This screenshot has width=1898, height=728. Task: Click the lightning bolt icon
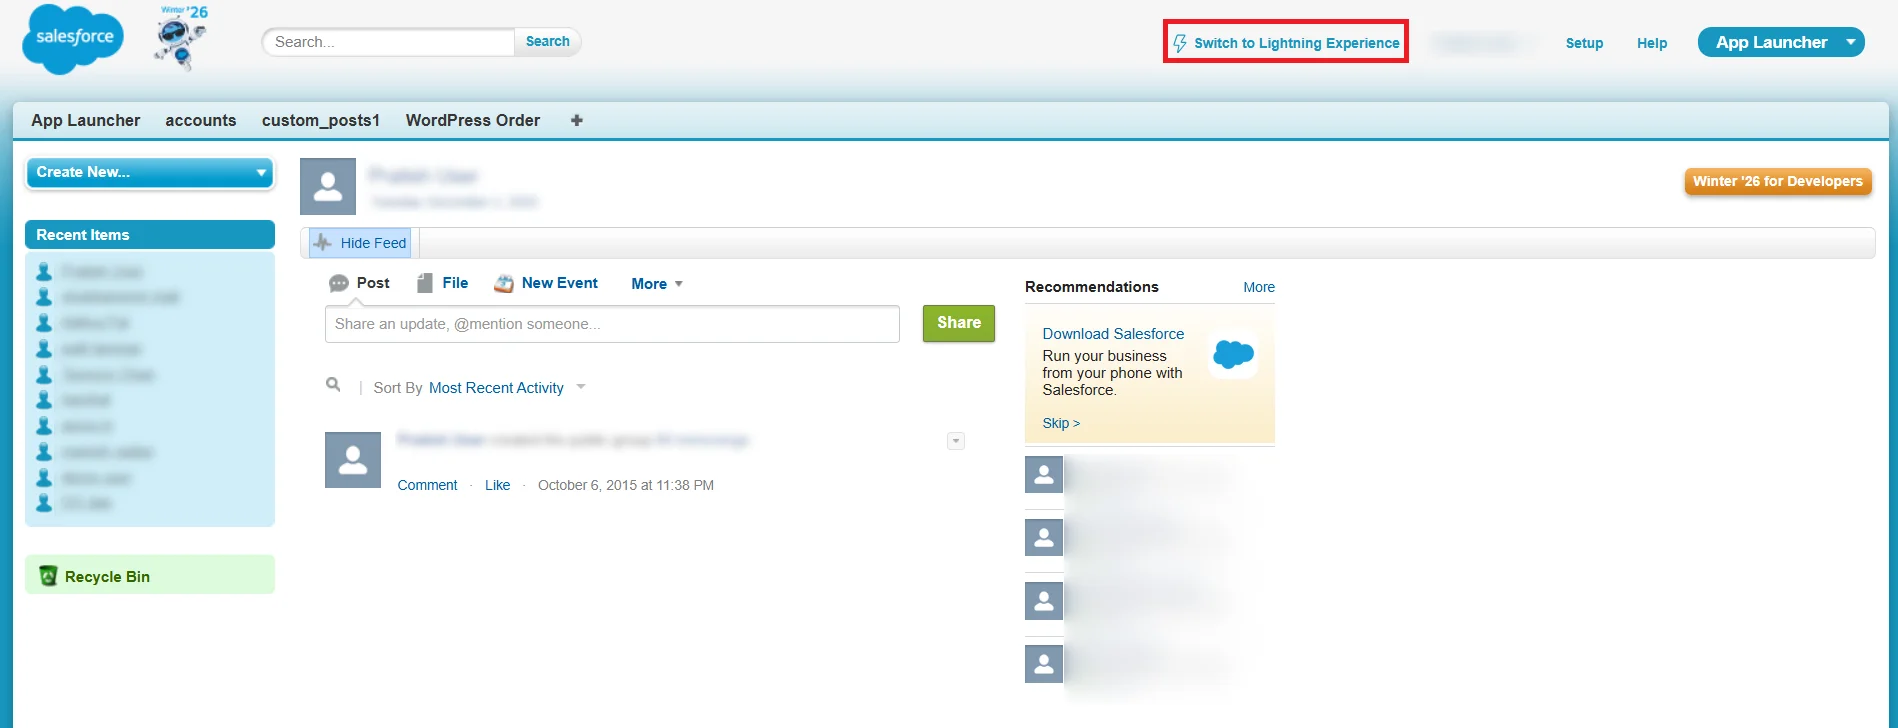(x=1180, y=43)
